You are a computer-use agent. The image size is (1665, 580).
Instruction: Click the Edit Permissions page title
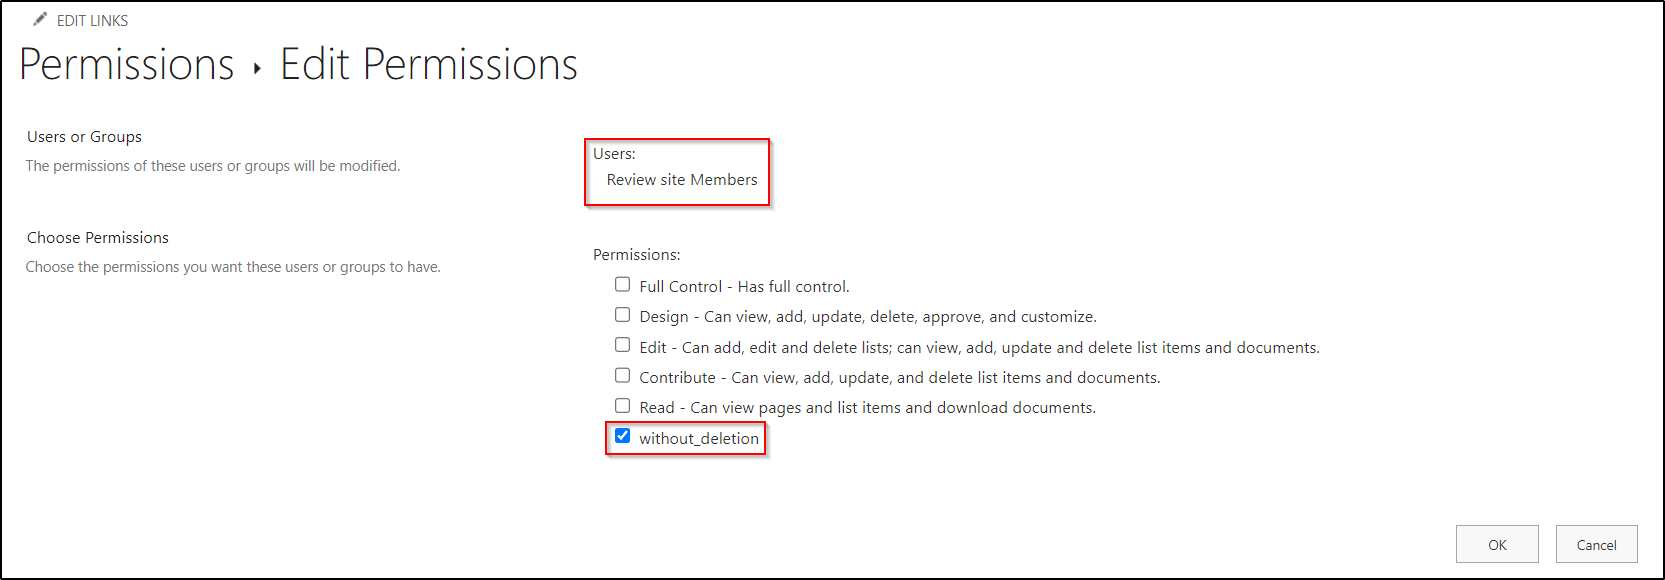[x=429, y=64]
